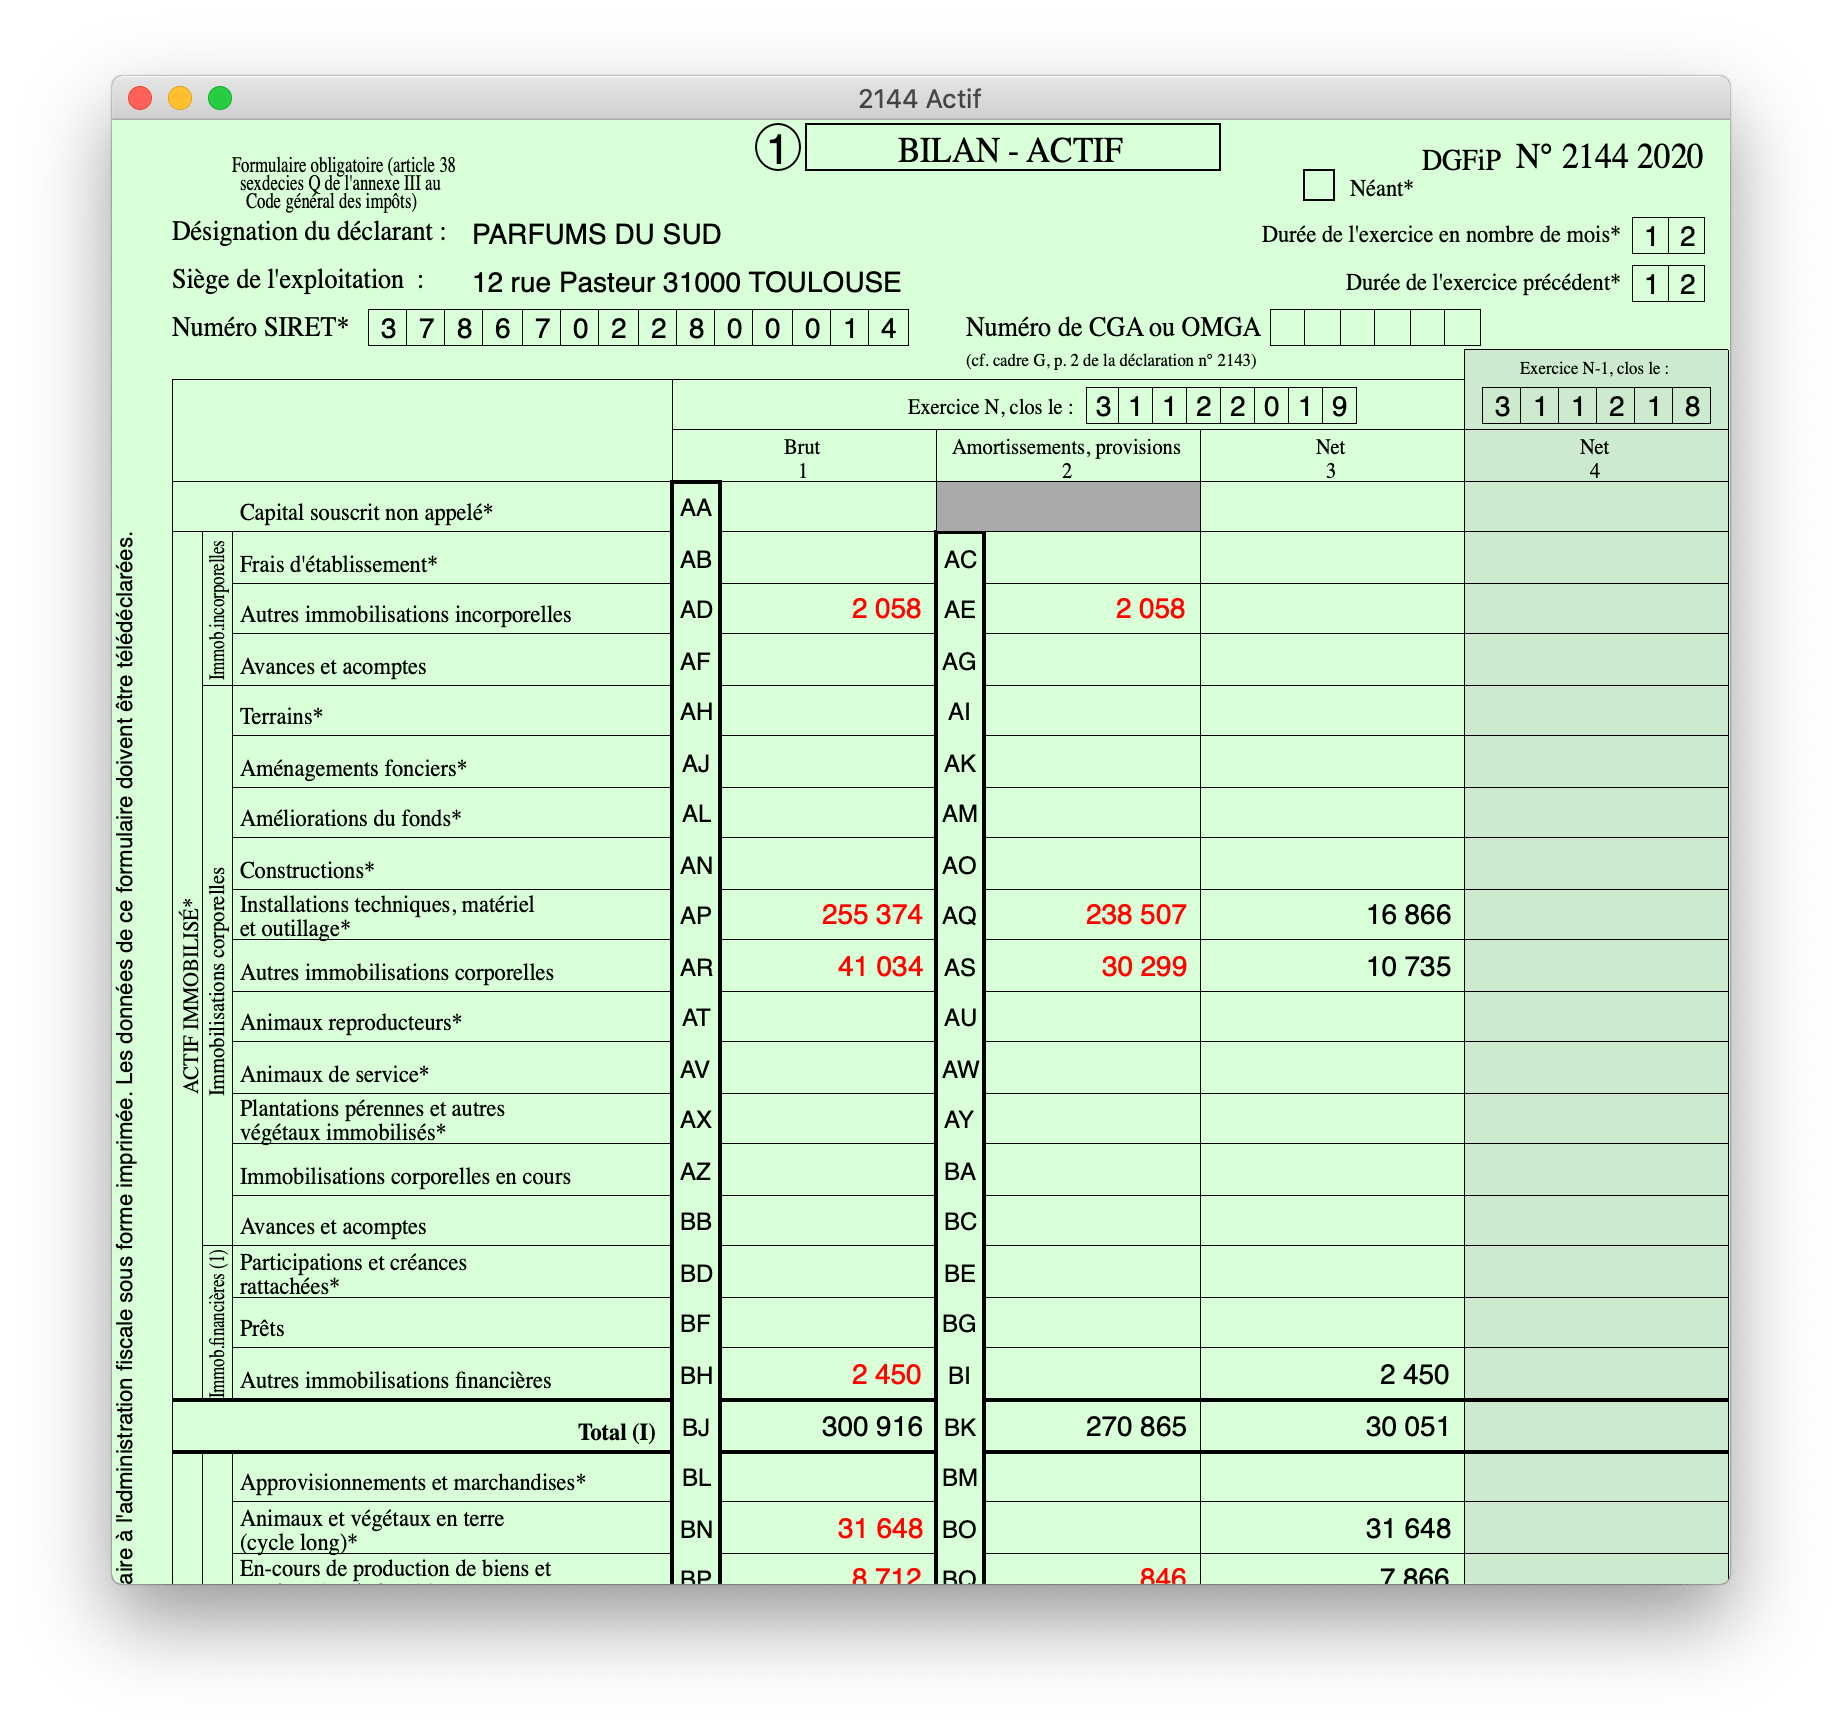Click the Total (I) Brut 300 916
Screen dimensions: 1842x1732
pos(872,1426)
